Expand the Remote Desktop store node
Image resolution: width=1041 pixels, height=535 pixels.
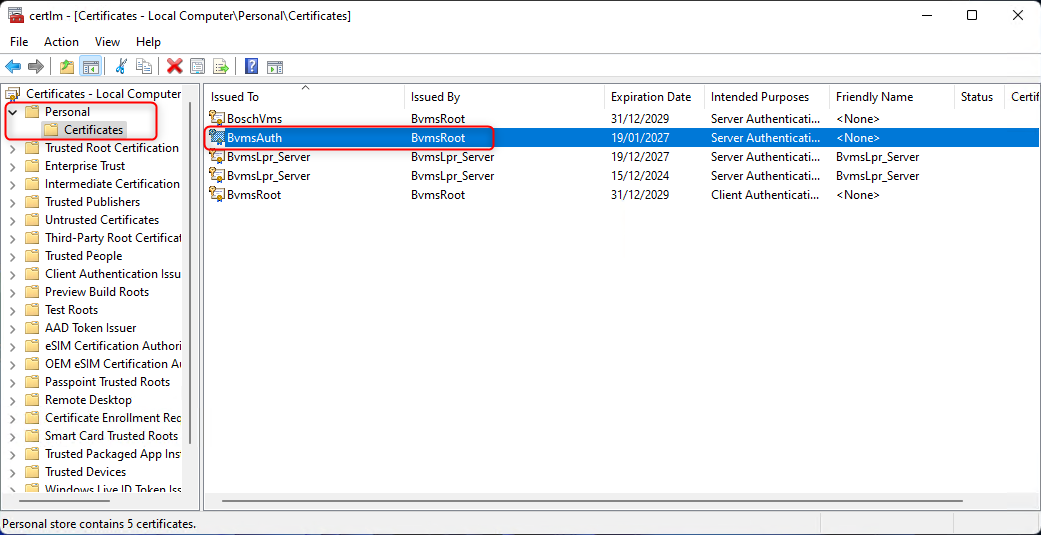[x=13, y=400]
